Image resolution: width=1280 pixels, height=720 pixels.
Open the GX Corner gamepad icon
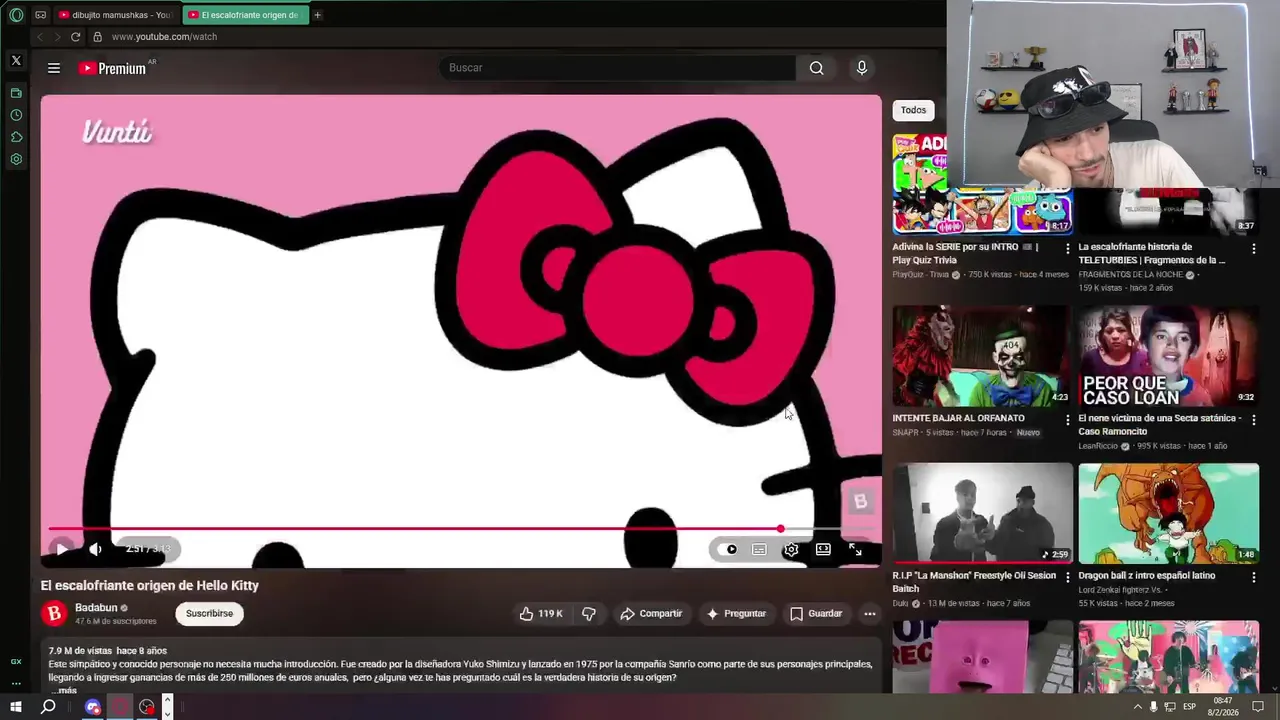(40, 15)
